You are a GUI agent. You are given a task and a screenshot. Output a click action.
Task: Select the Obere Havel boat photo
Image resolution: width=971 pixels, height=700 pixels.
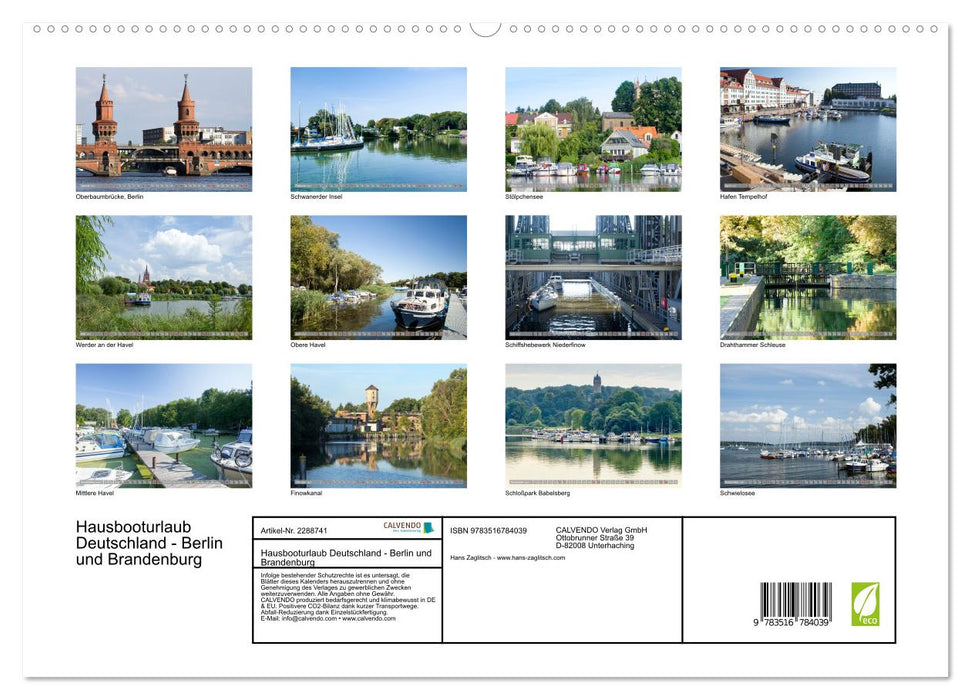pos(378,278)
